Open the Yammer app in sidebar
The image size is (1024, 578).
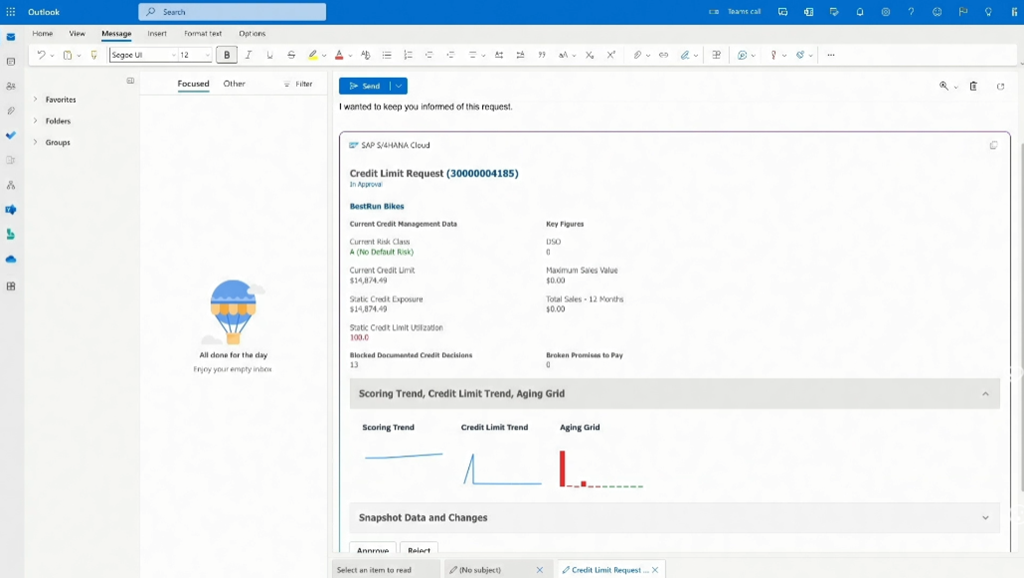(x=11, y=210)
